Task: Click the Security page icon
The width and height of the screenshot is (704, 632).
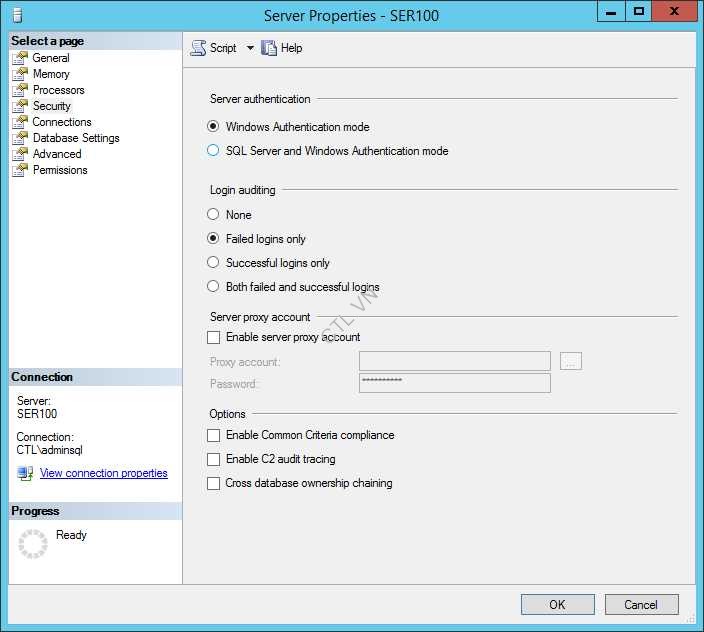Action: 20,106
